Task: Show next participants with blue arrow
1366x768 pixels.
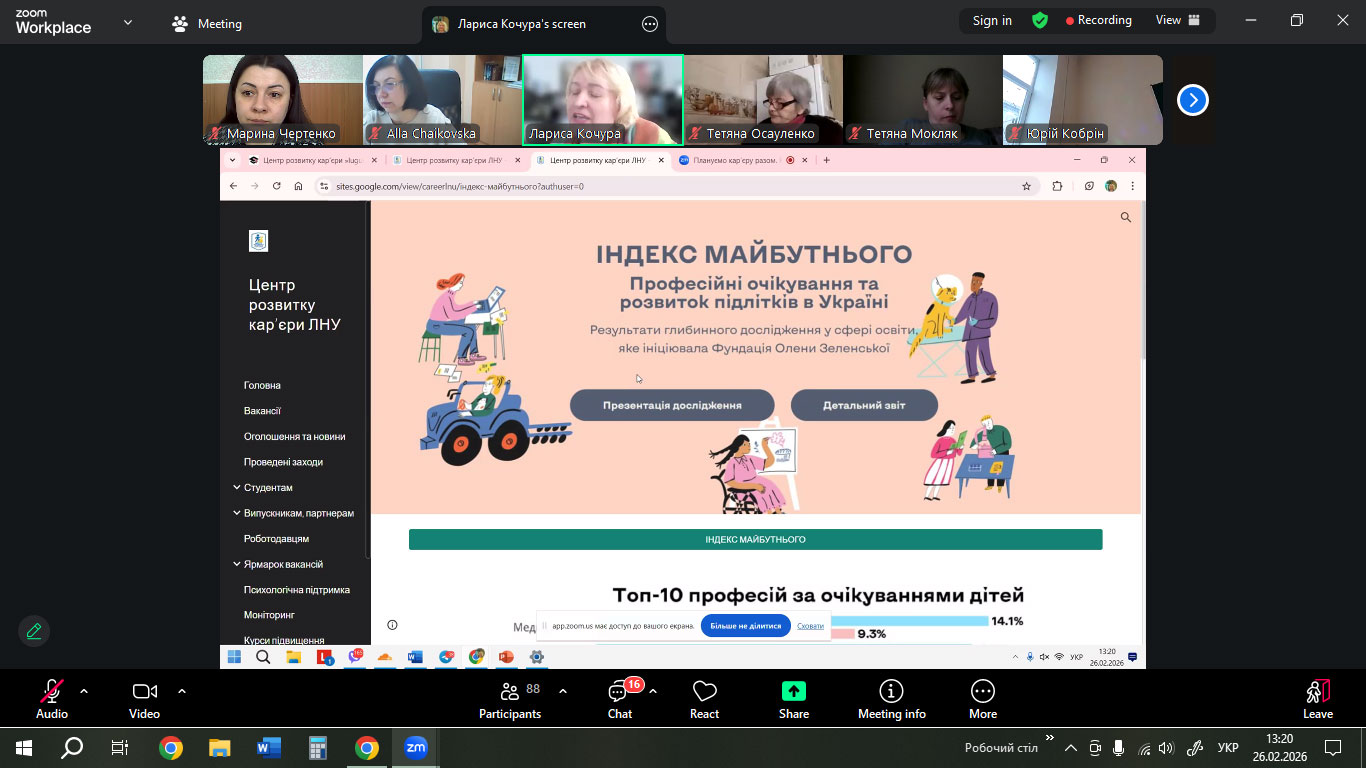Action: [1192, 100]
